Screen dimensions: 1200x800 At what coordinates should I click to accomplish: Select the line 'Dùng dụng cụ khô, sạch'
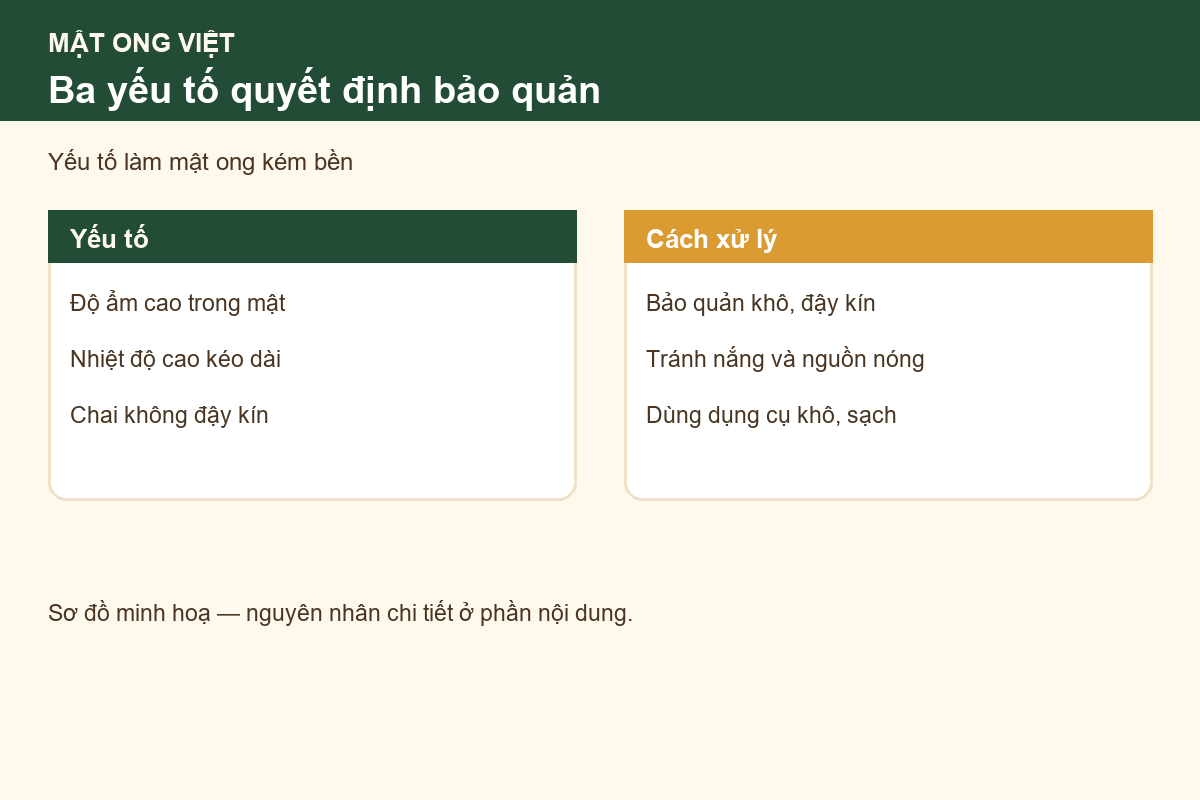point(771,415)
